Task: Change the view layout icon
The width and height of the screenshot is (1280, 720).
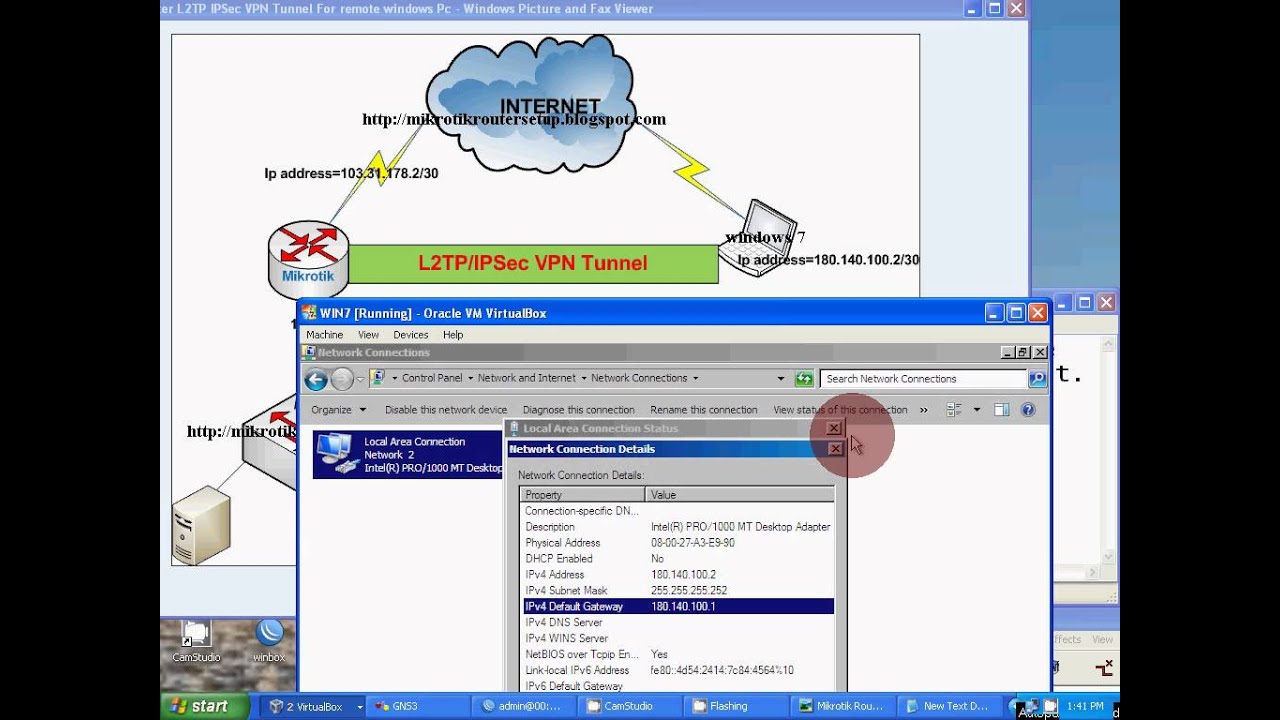Action: (954, 410)
